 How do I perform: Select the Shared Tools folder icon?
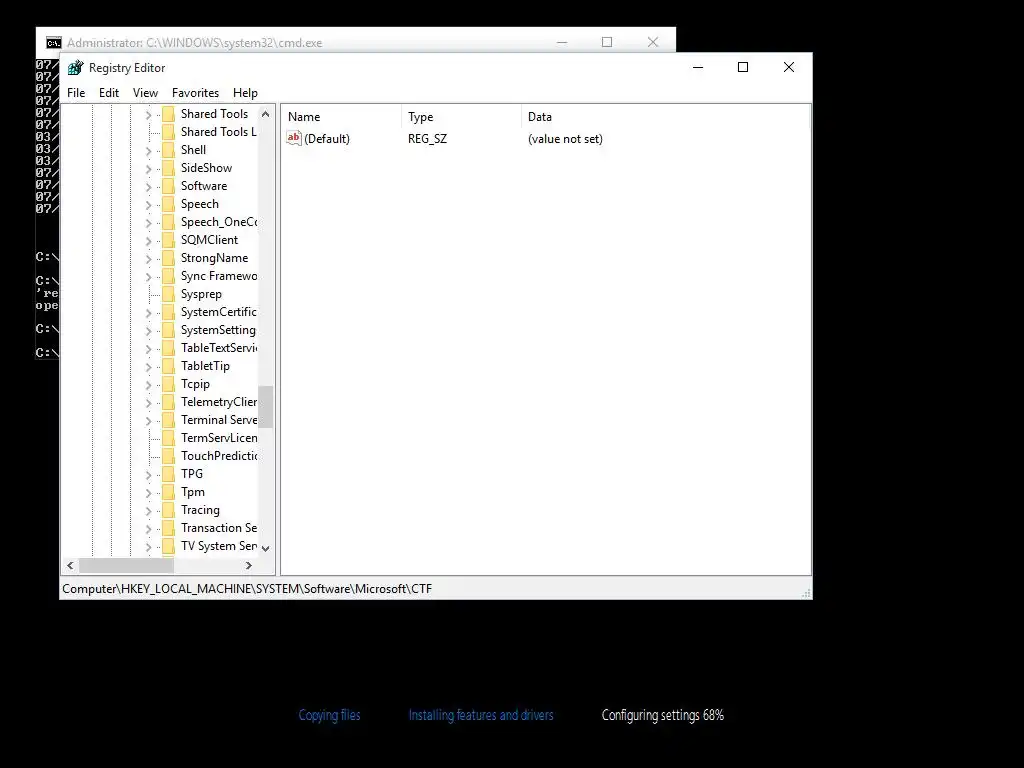pos(168,114)
